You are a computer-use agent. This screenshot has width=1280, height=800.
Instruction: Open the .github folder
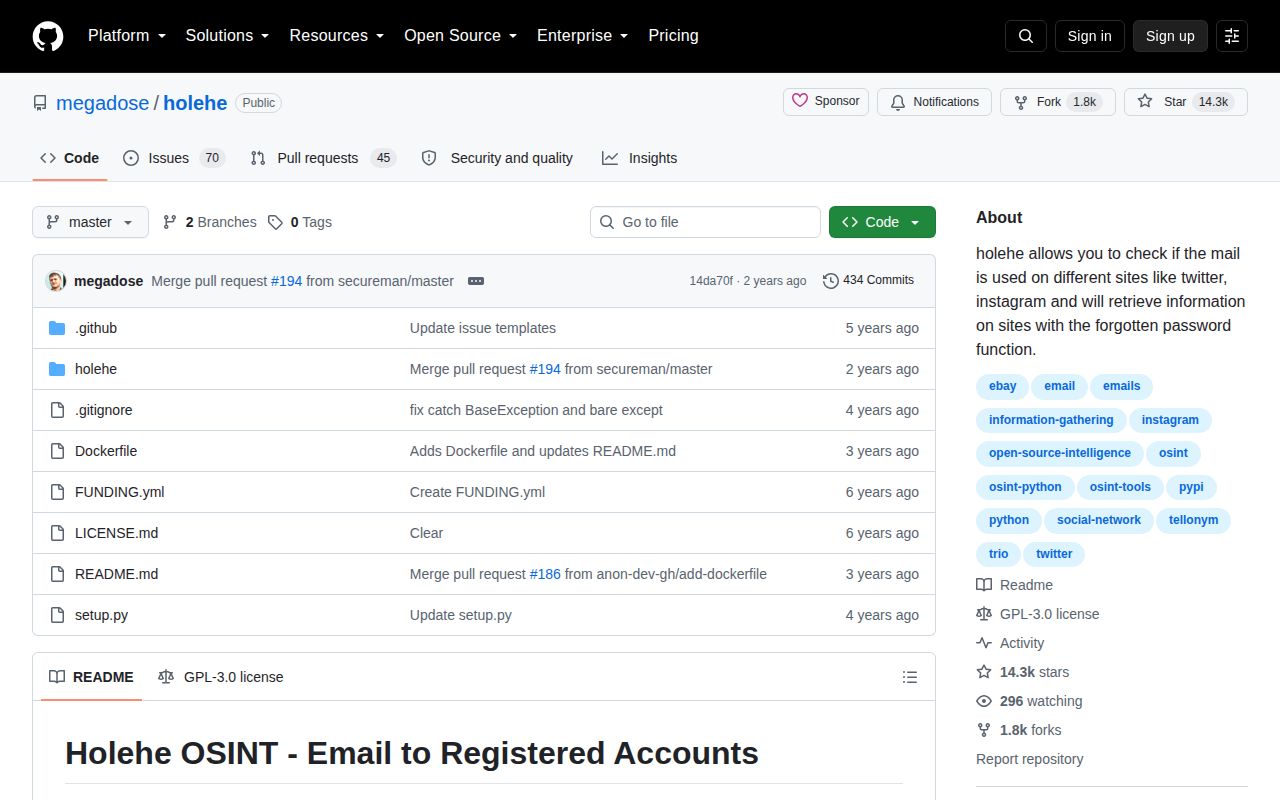(96, 328)
